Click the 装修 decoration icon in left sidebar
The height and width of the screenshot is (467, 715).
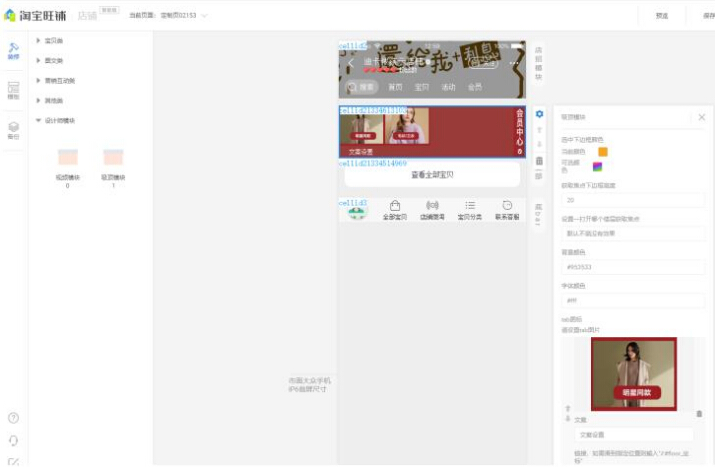pyautogui.click(x=13, y=51)
